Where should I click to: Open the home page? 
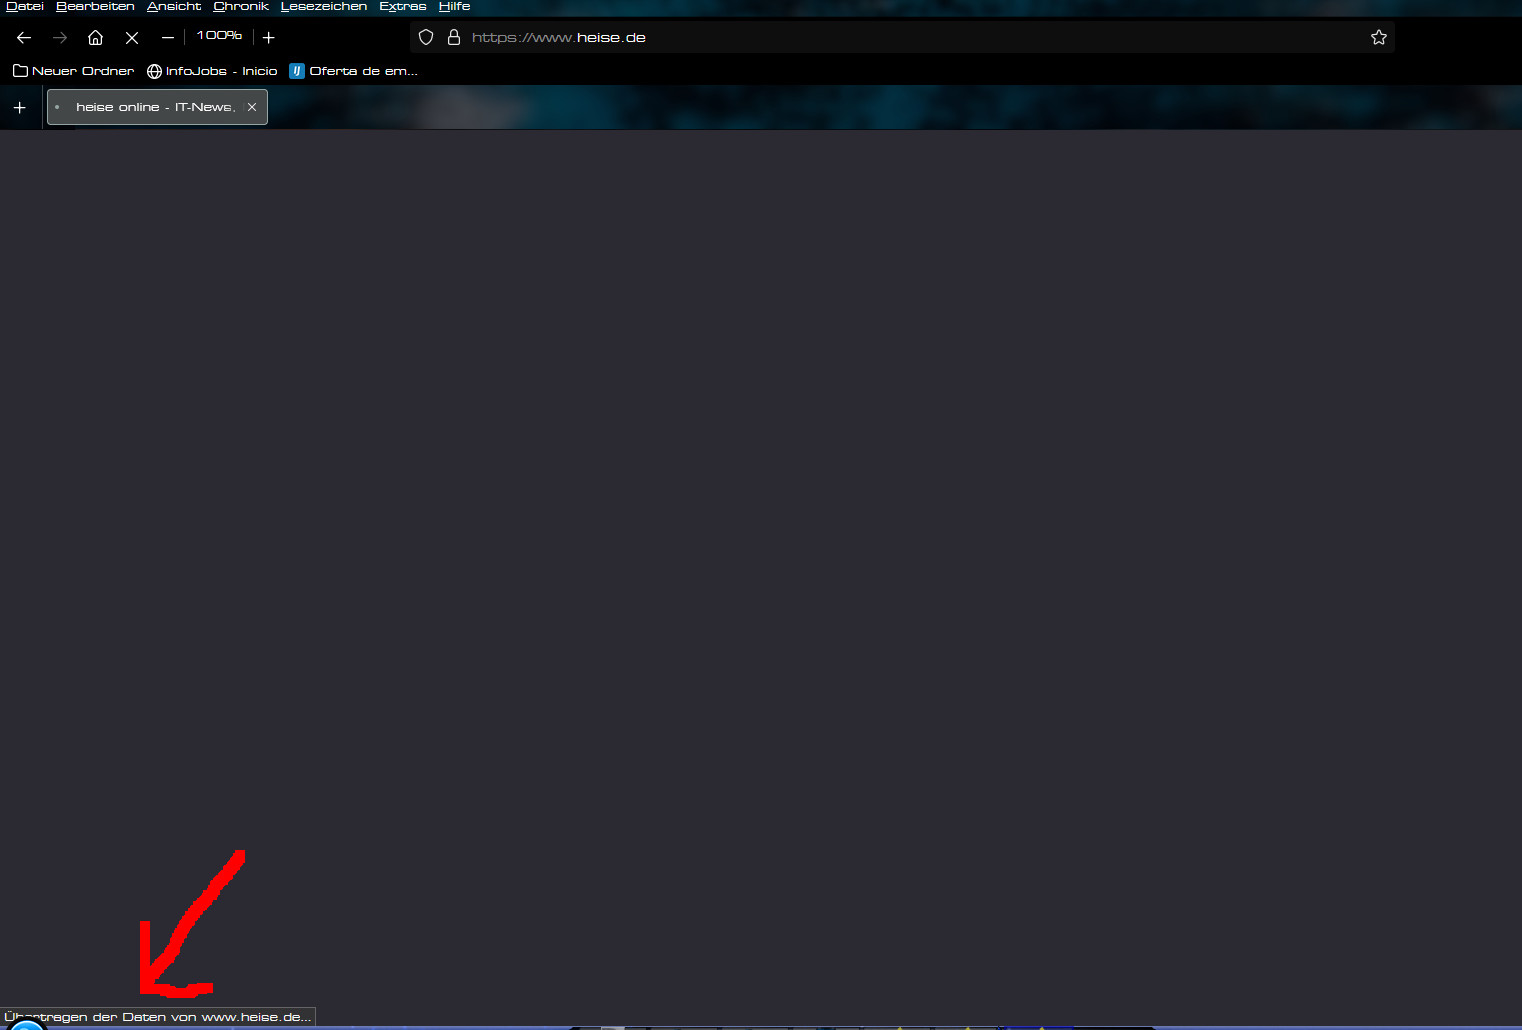click(x=96, y=38)
